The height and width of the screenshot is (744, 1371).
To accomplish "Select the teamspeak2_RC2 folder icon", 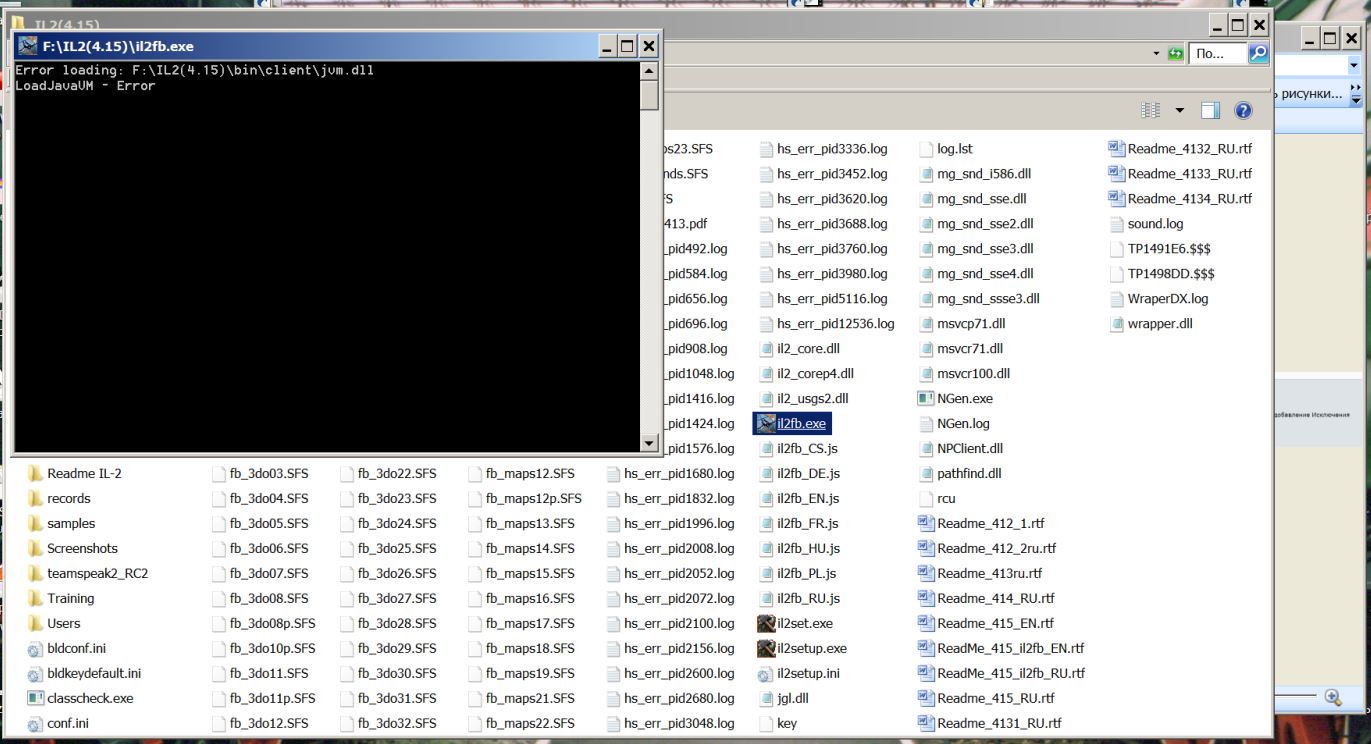I will pos(36,574).
